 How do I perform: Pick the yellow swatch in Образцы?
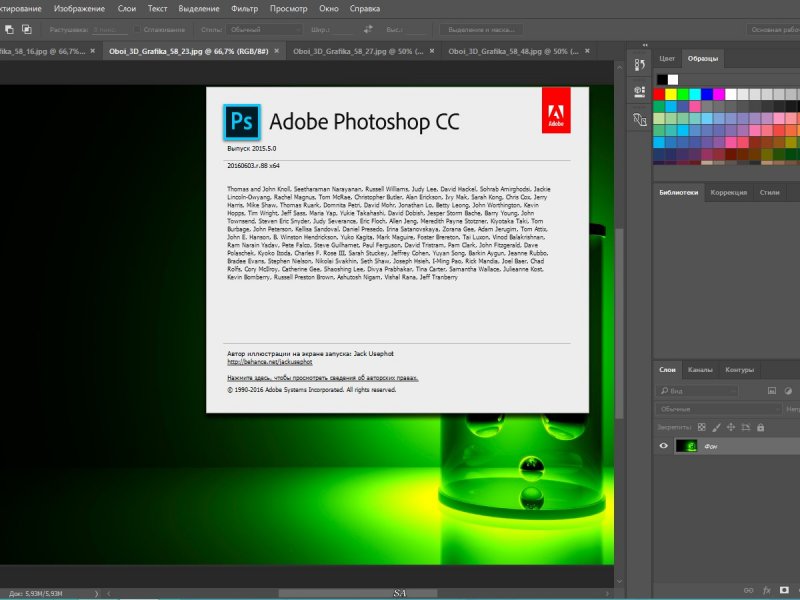coord(671,94)
